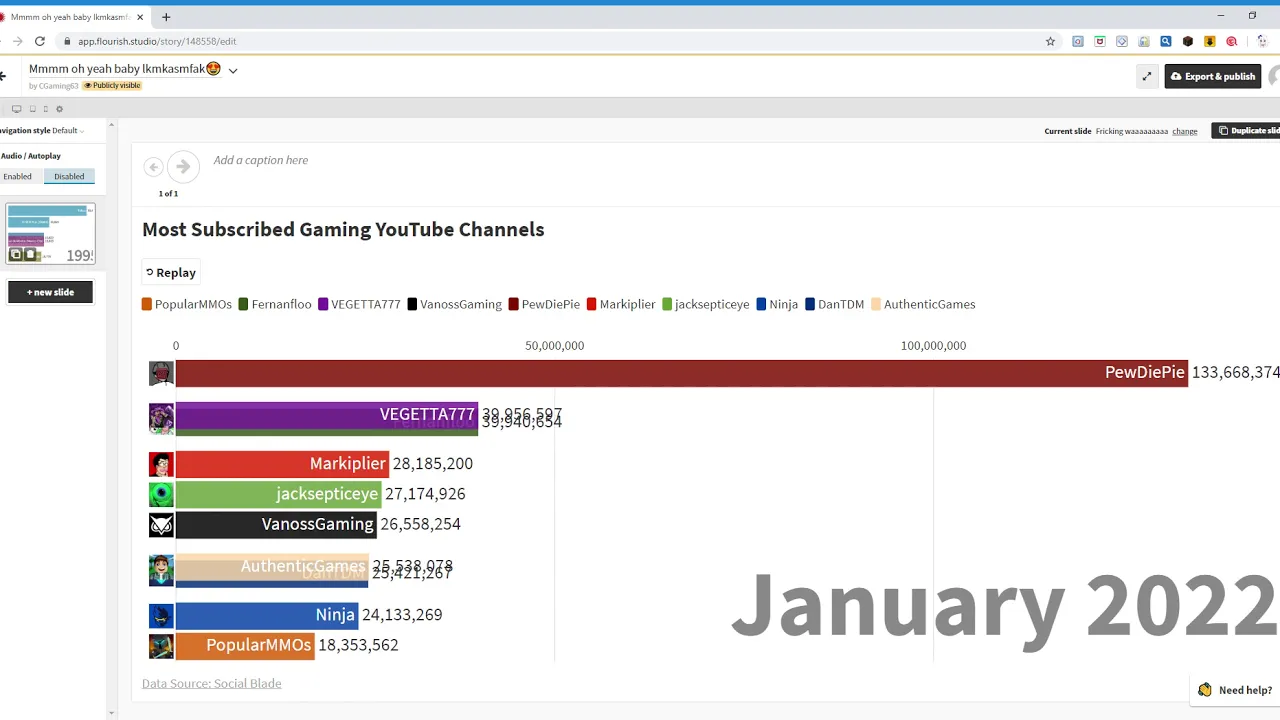The width and height of the screenshot is (1280, 720).
Task: Click the chart title text
Action: pyautogui.click(x=343, y=230)
